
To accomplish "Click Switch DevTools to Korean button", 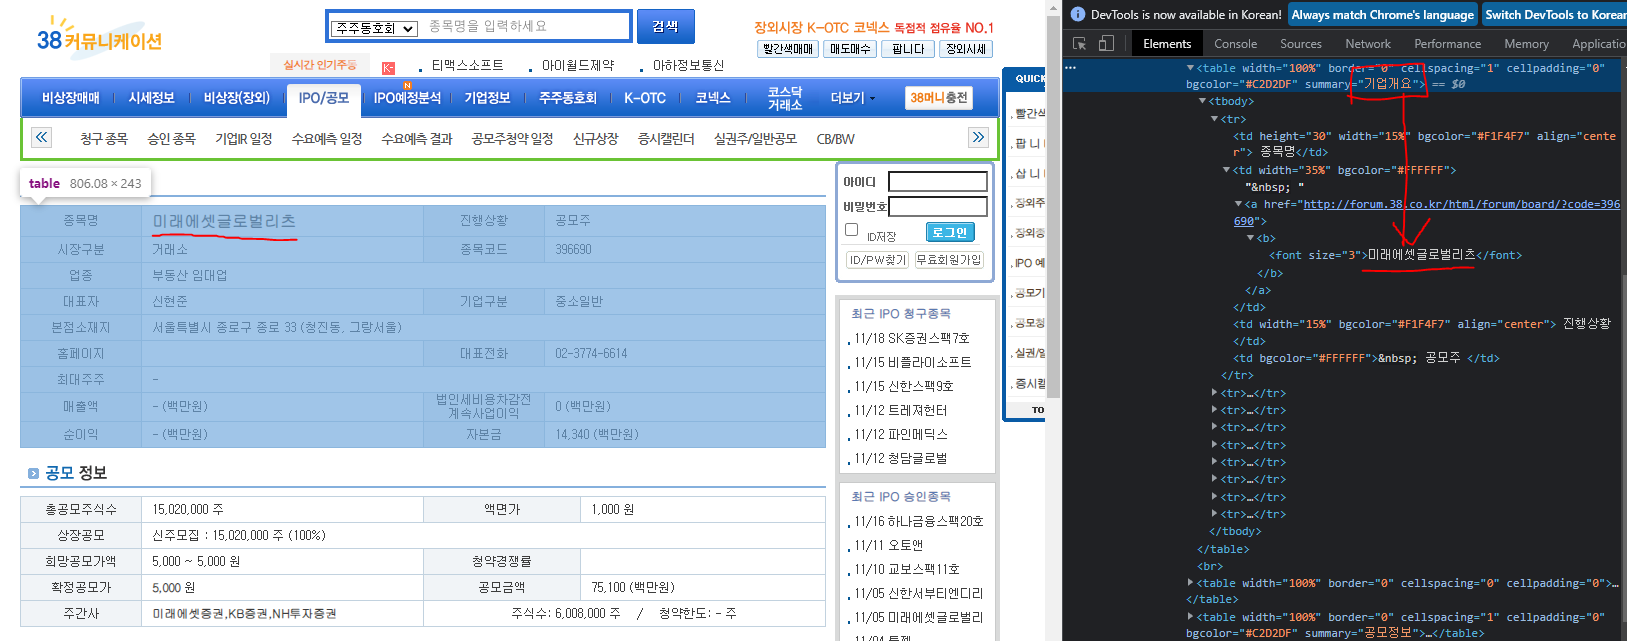I will click(x=1554, y=15).
